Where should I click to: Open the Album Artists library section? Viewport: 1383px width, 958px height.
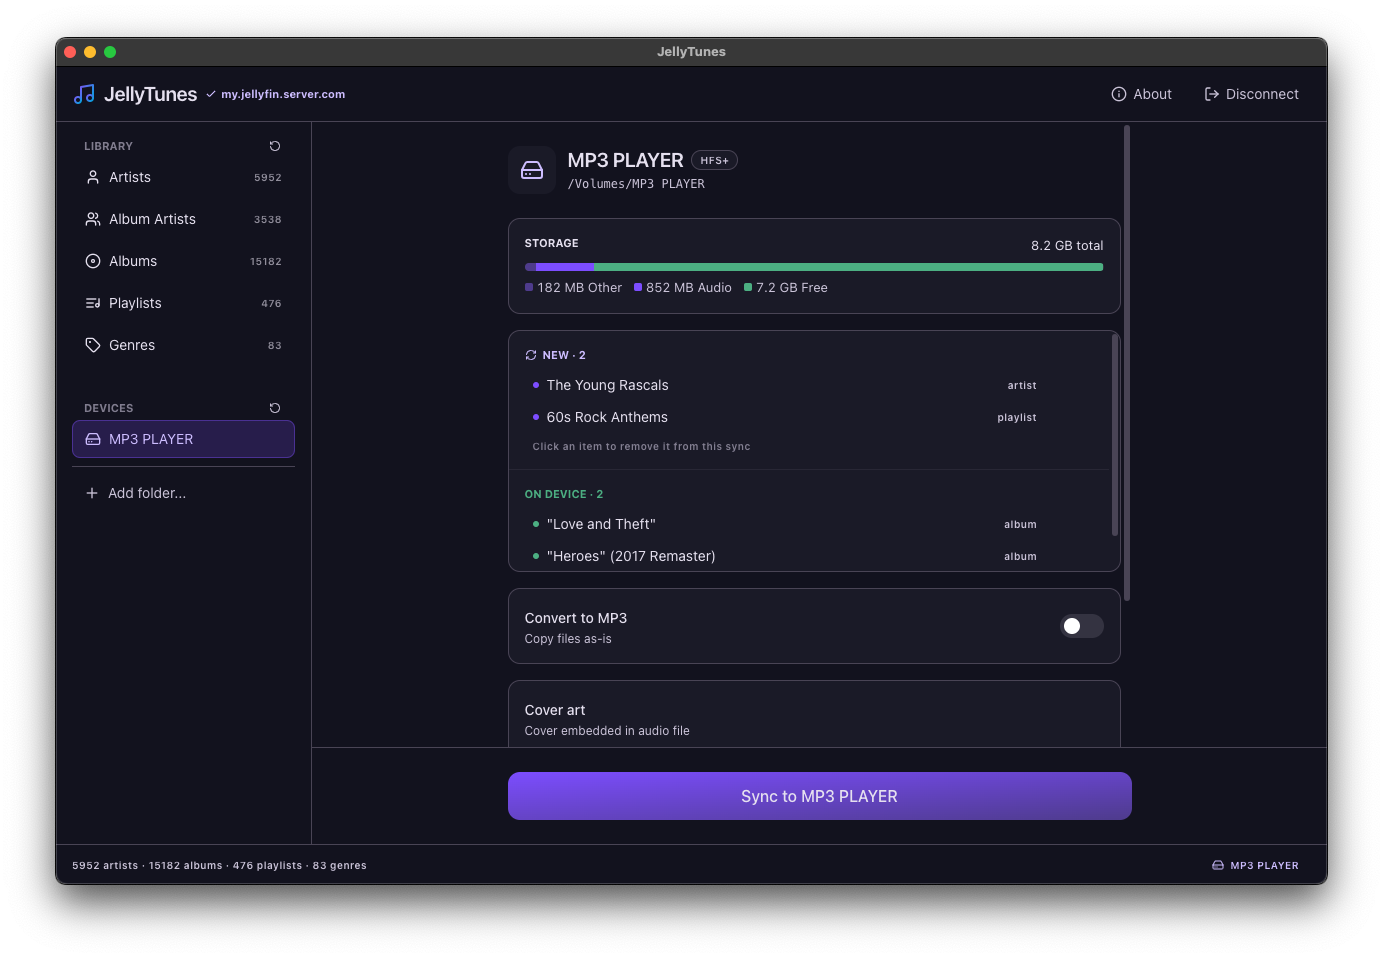point(183,219)
